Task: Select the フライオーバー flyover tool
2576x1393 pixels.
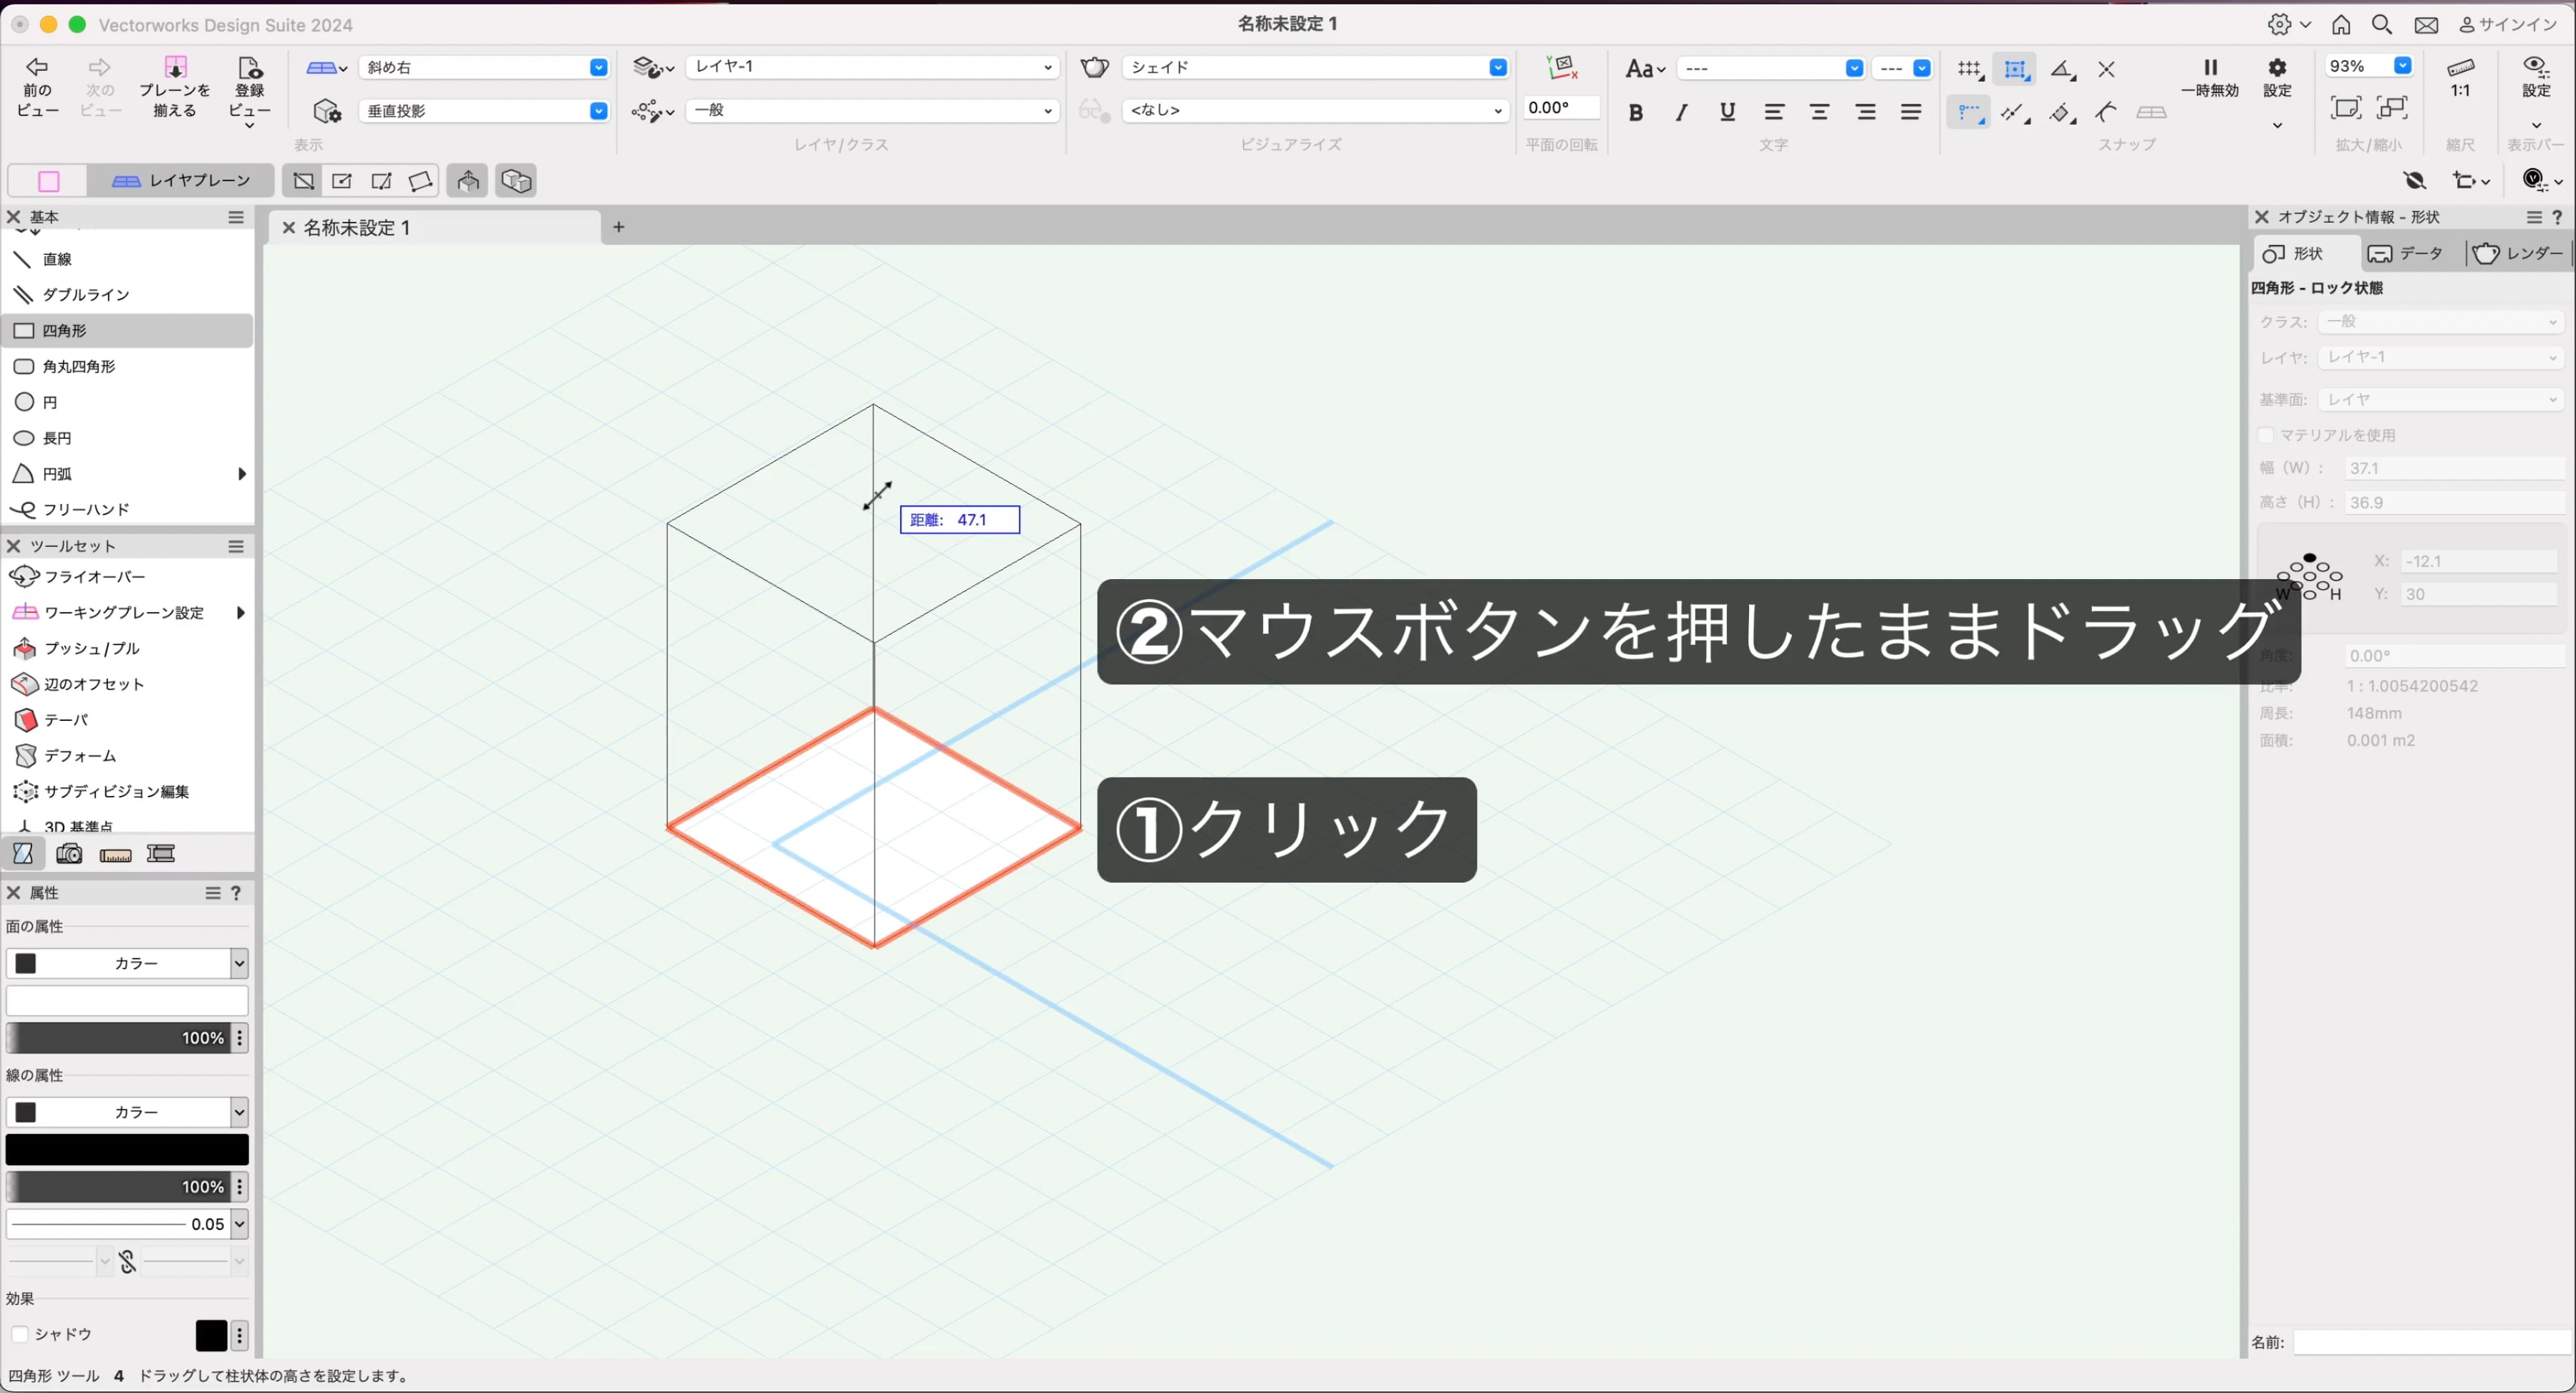Action: point(127,577)
